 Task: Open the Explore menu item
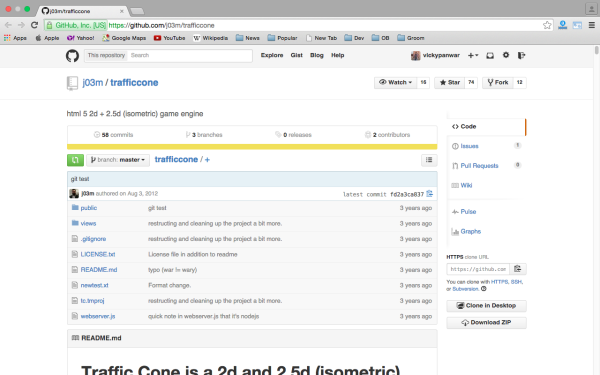pyautogui.click(x=272, y=55)
